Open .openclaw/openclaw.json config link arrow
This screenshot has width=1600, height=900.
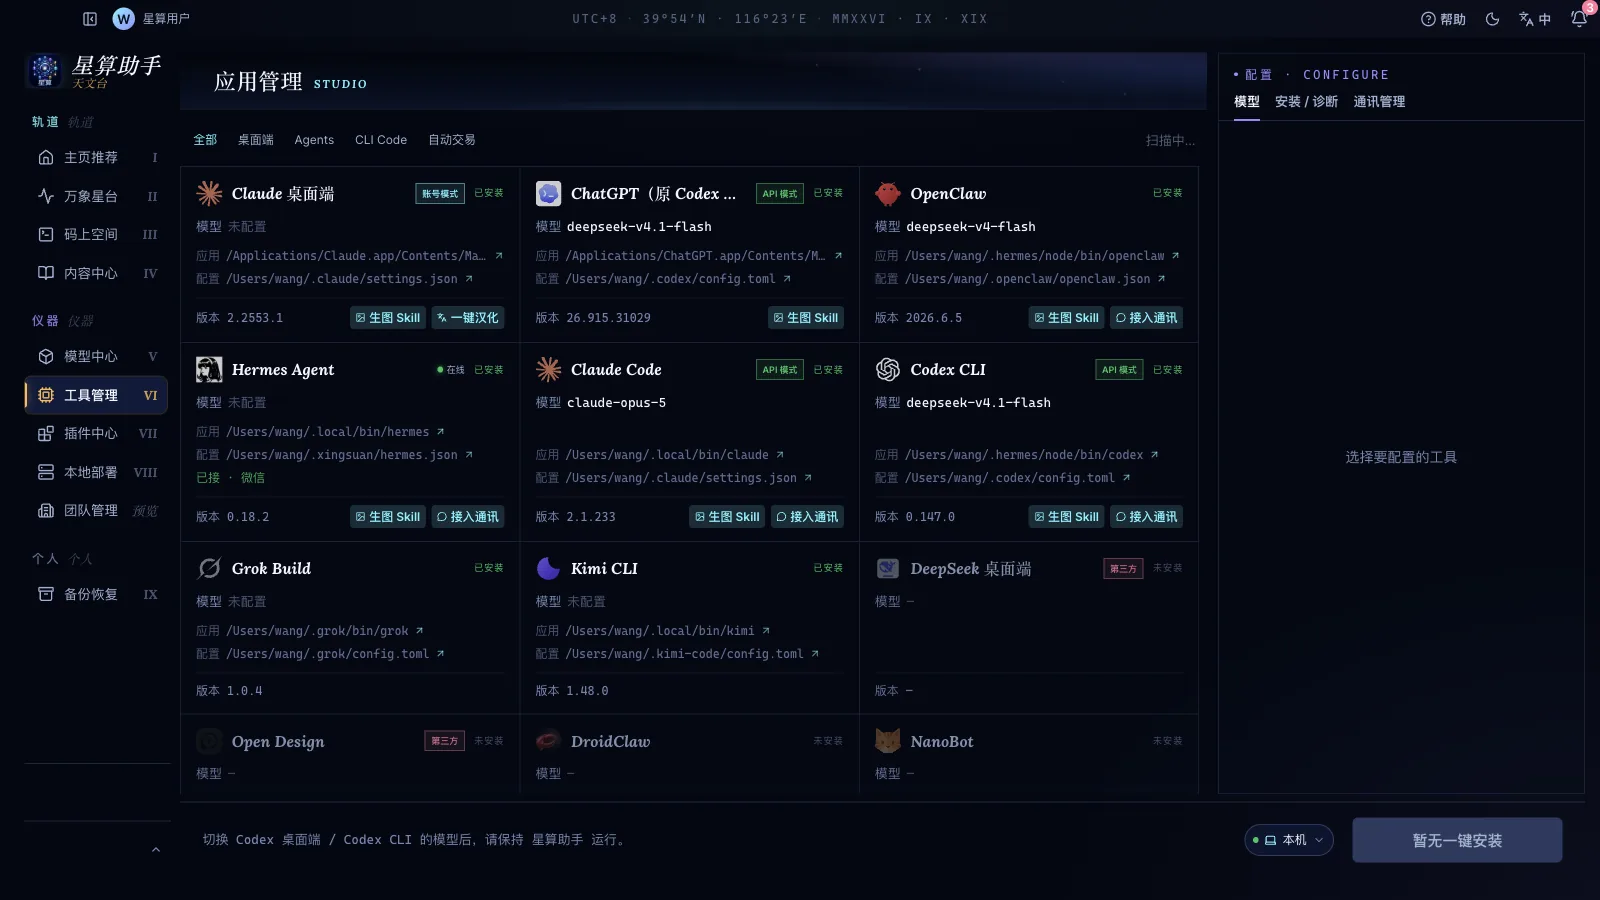click(1161, 279)
